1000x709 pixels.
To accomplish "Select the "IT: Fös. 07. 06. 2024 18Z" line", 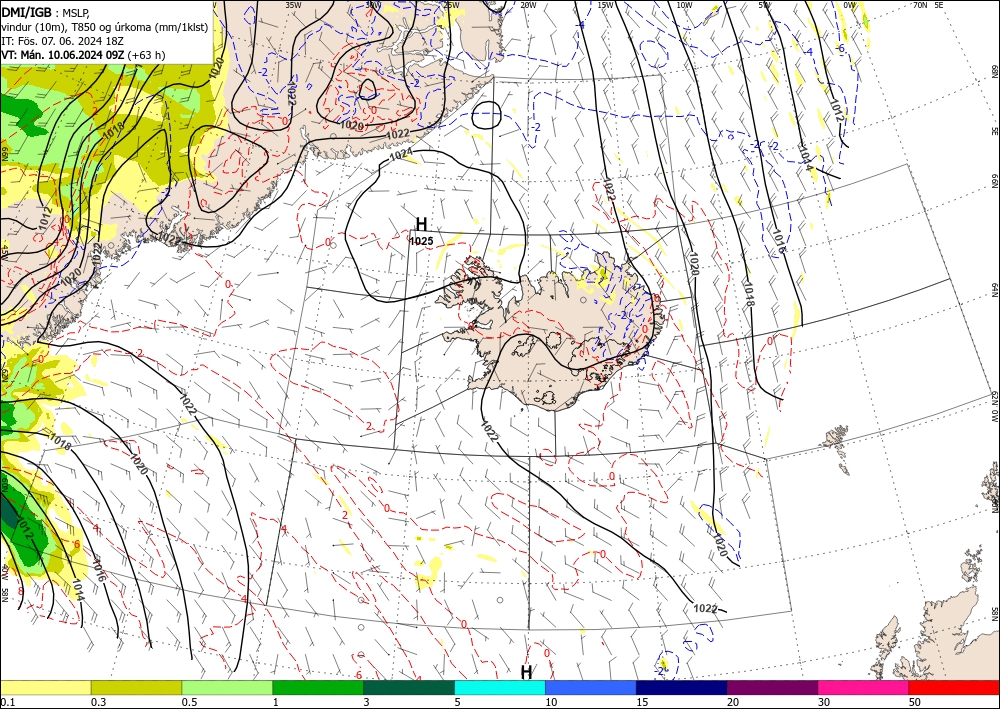I will [x=62, y=41].
